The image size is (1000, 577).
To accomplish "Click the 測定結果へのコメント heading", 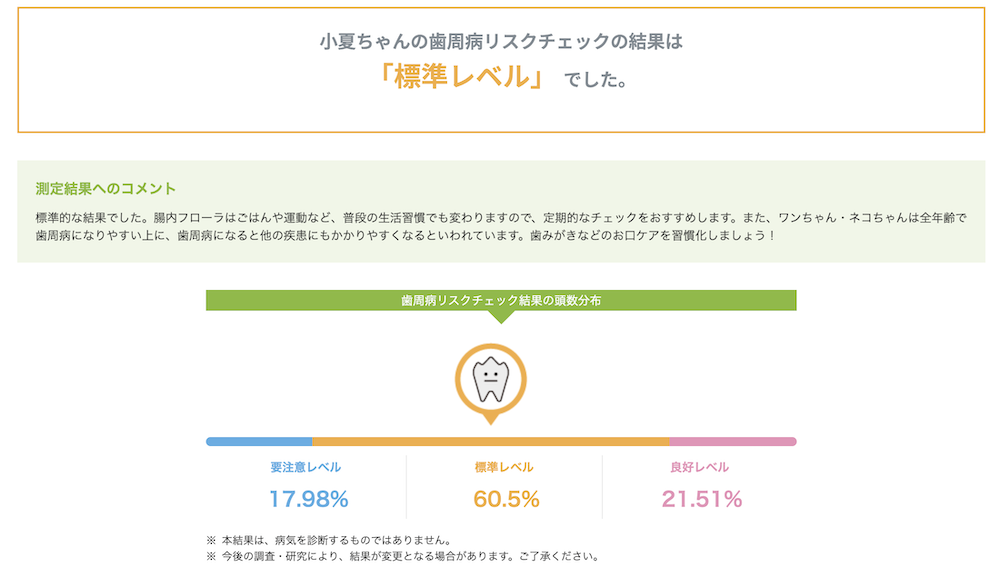I will (106, 188).
